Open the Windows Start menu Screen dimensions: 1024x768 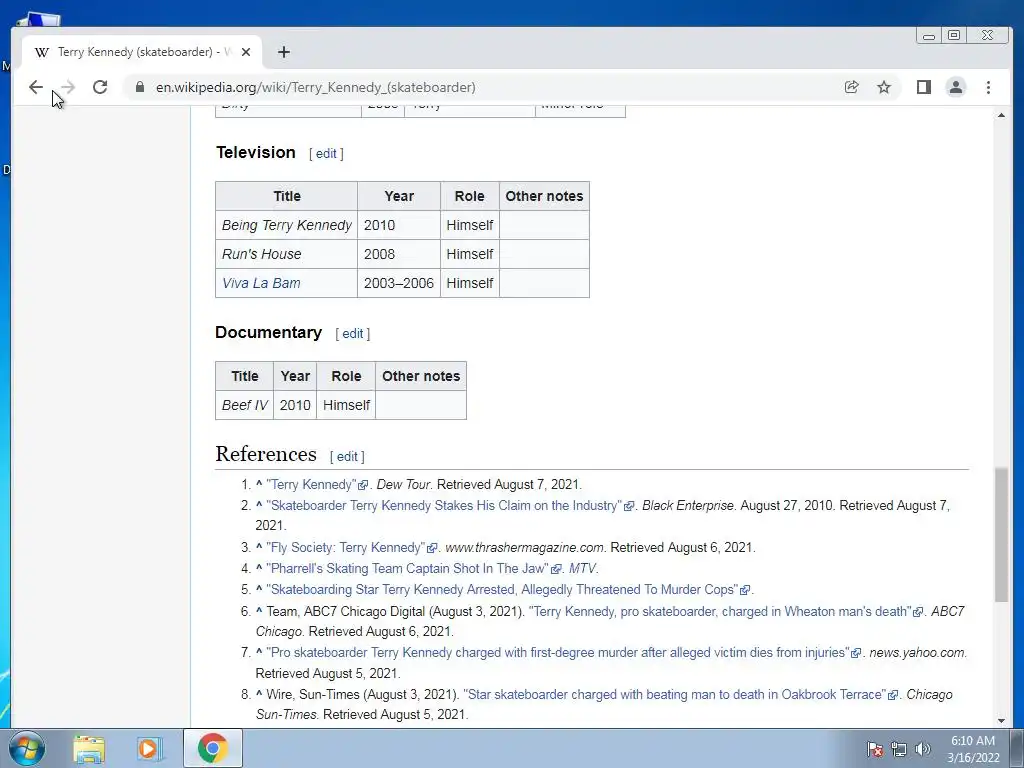26,748
